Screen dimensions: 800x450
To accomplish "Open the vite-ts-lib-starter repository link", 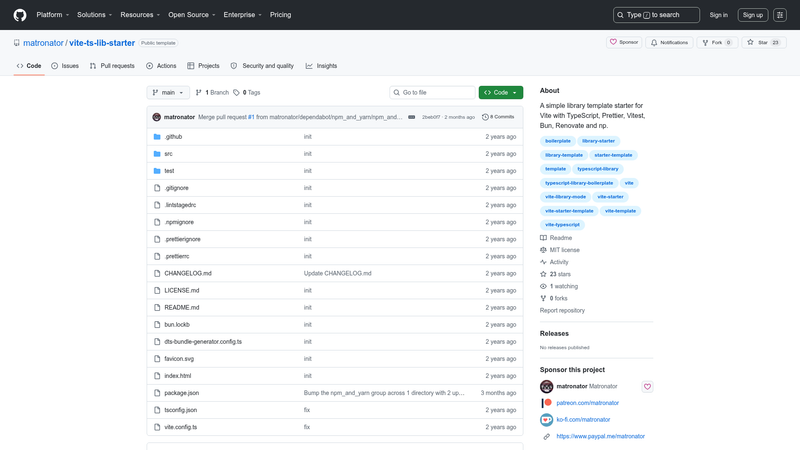I will tap(102, 43).
